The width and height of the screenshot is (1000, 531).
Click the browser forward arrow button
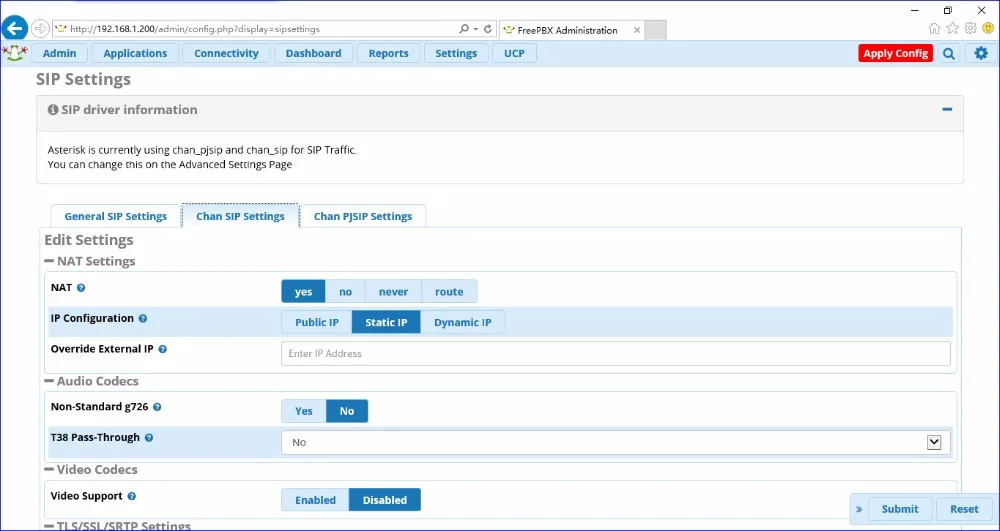(x=40, y=29)
